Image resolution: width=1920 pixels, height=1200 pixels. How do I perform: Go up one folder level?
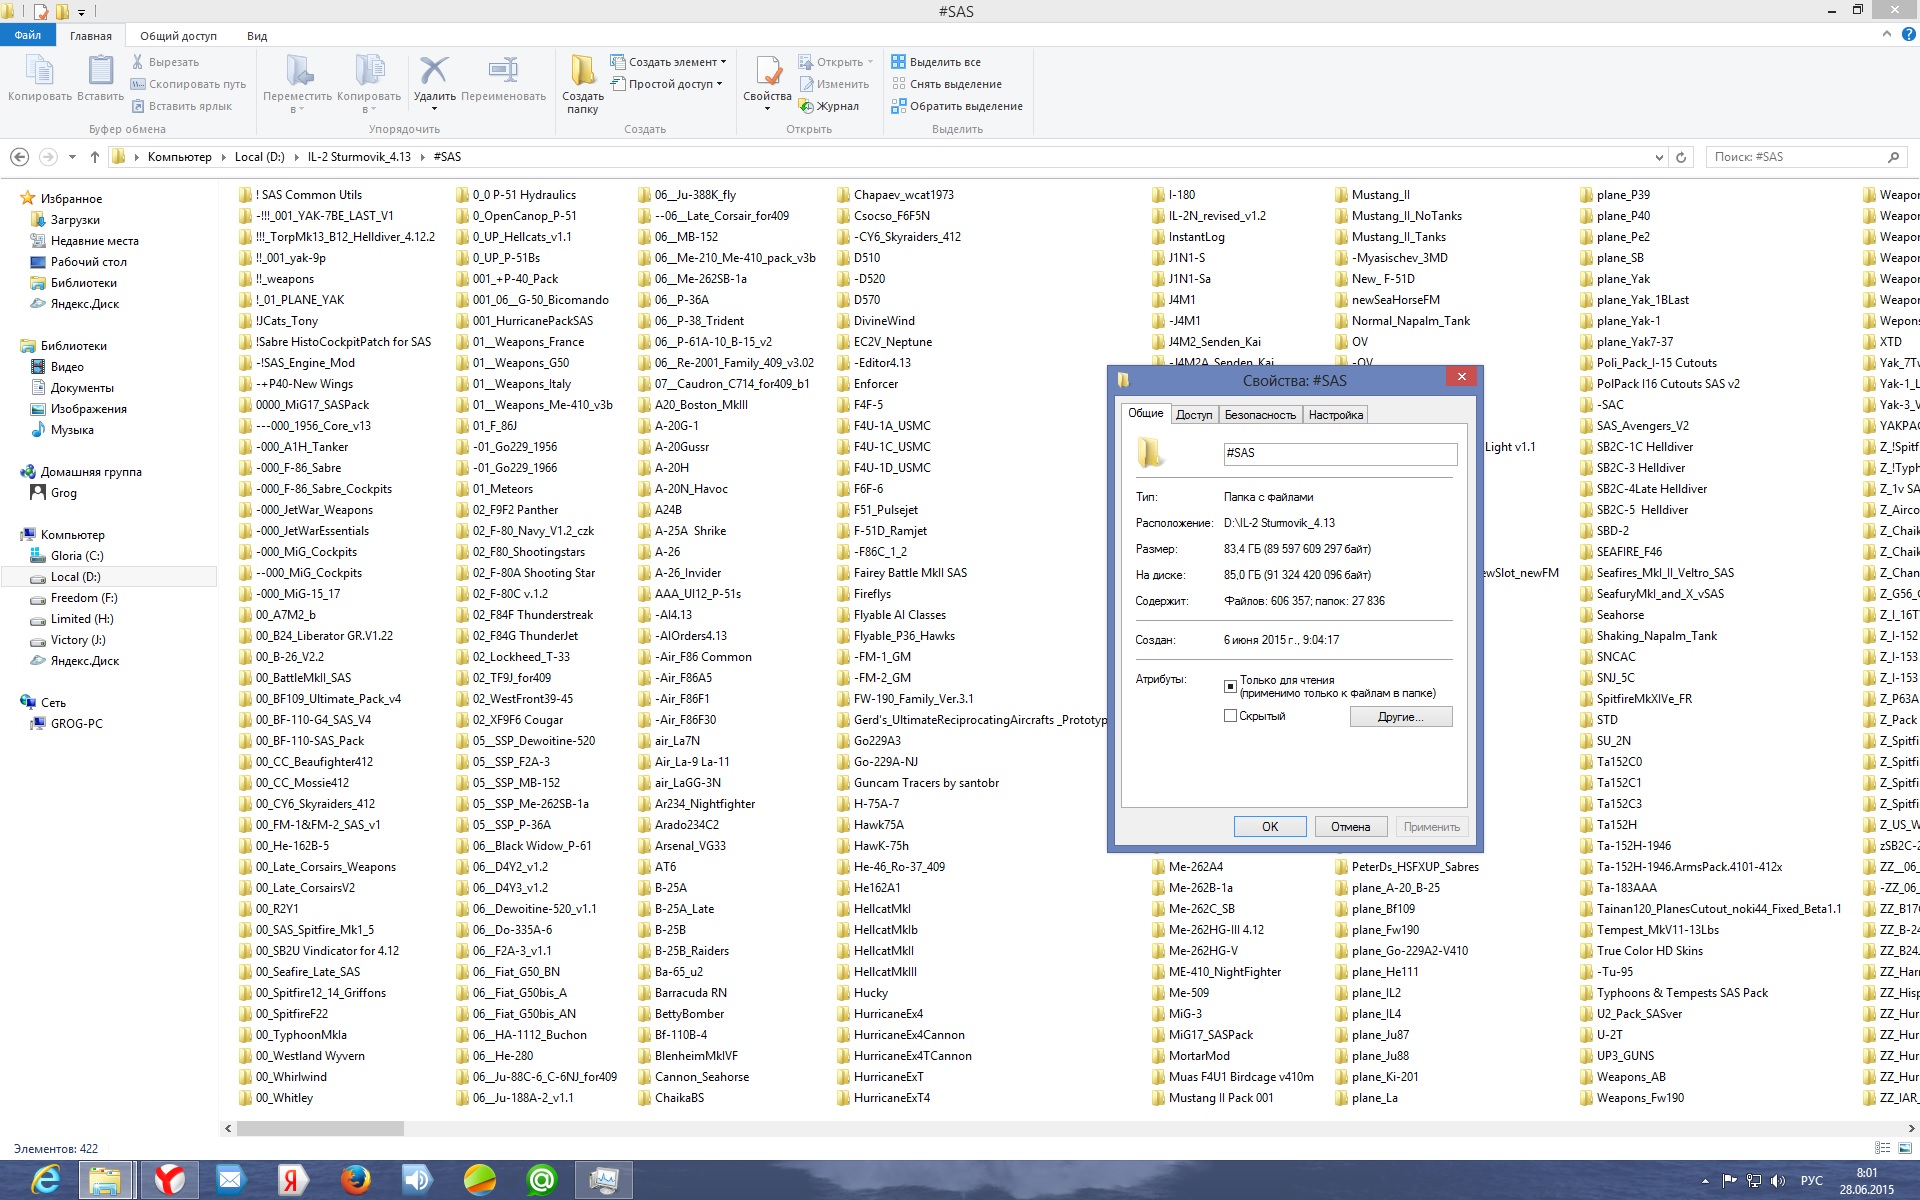95,157
